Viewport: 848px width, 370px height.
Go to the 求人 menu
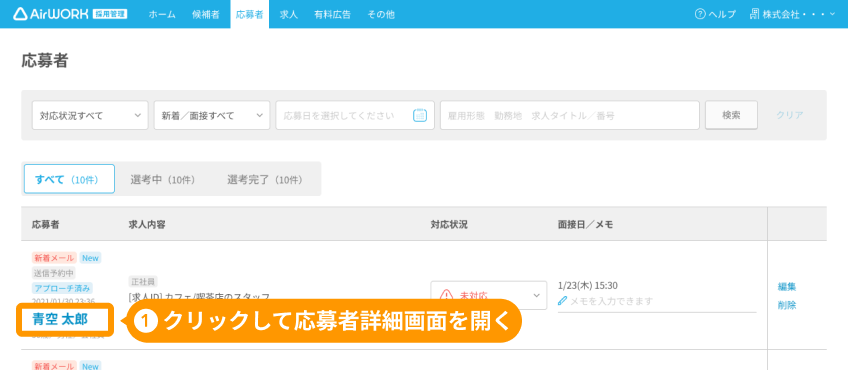(289, 15)
